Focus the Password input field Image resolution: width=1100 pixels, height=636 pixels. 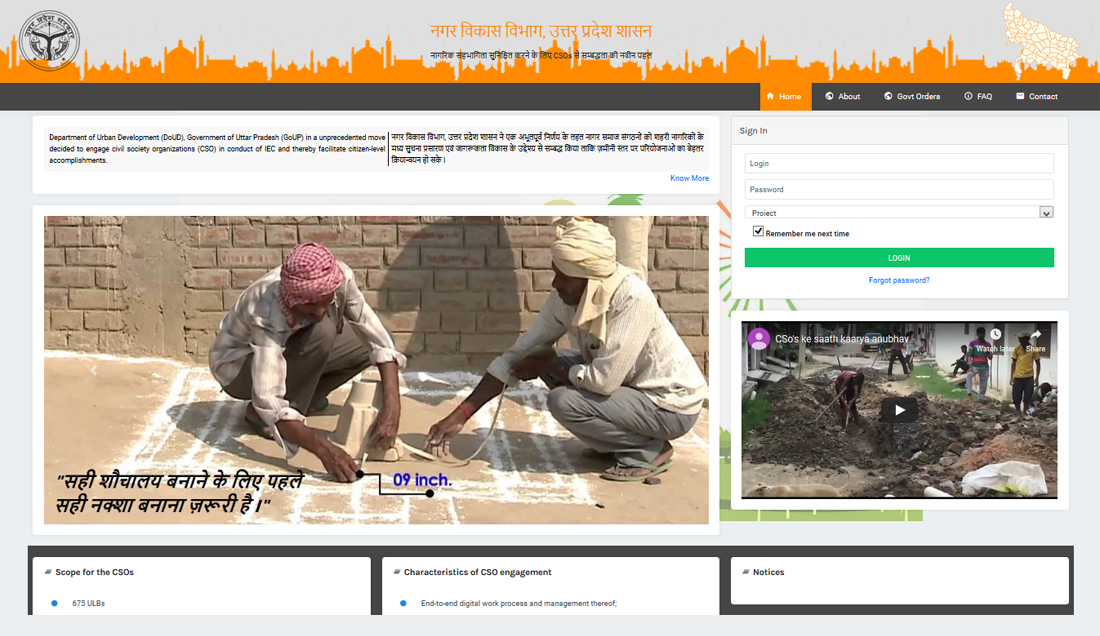(899, 189)
